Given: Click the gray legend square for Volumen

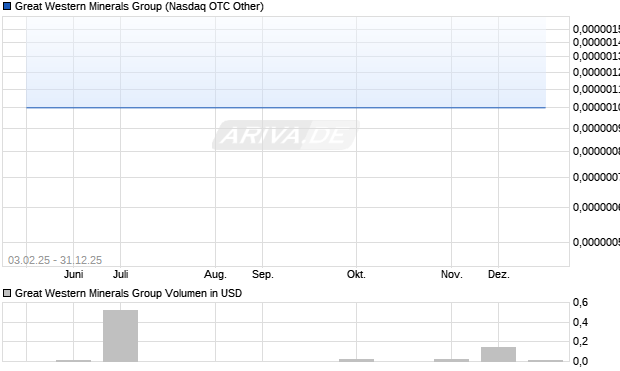Looking at the screenshot, I should pos(7,293).
